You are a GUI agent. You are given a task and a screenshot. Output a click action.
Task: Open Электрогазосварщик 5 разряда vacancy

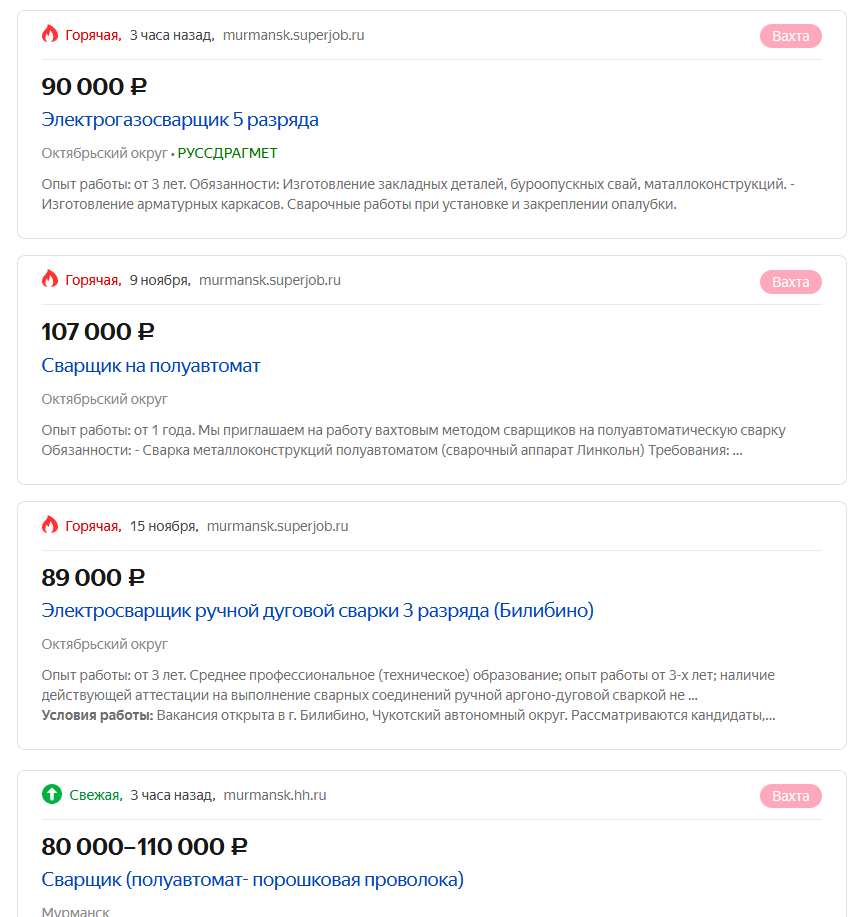tap(180, 120)
